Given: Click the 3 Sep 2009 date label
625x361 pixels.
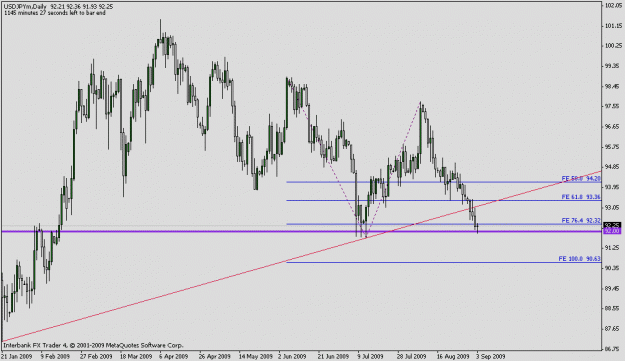Looking at the screenshot, I should point(491,356).
